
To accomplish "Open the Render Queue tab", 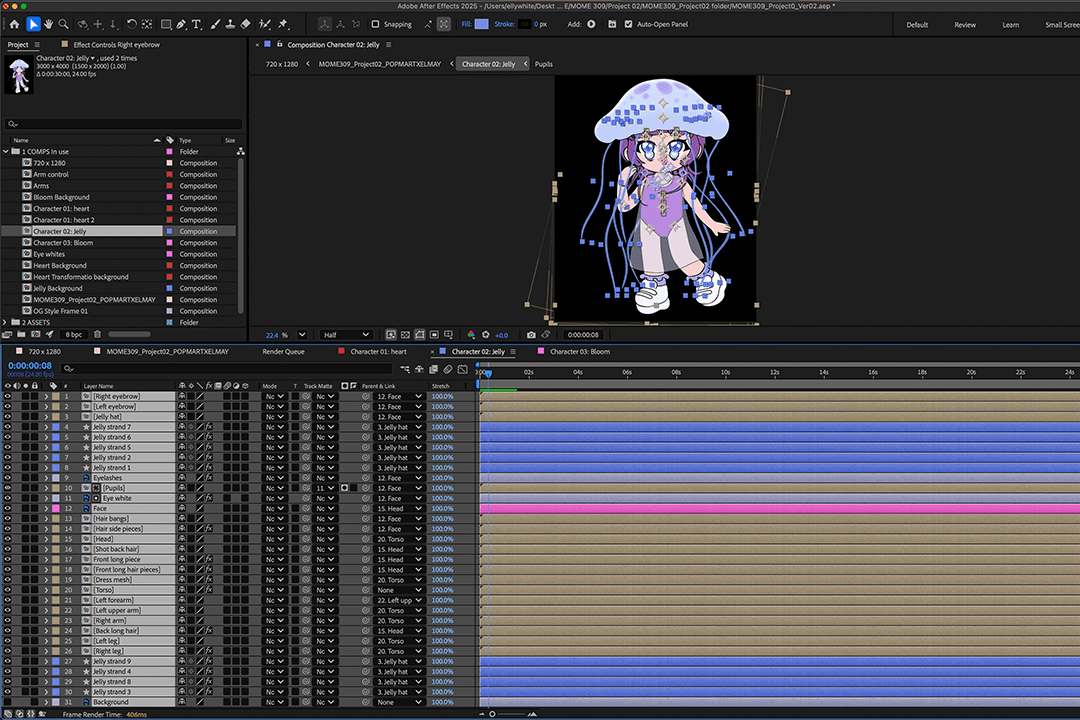I will click(286, 352).
